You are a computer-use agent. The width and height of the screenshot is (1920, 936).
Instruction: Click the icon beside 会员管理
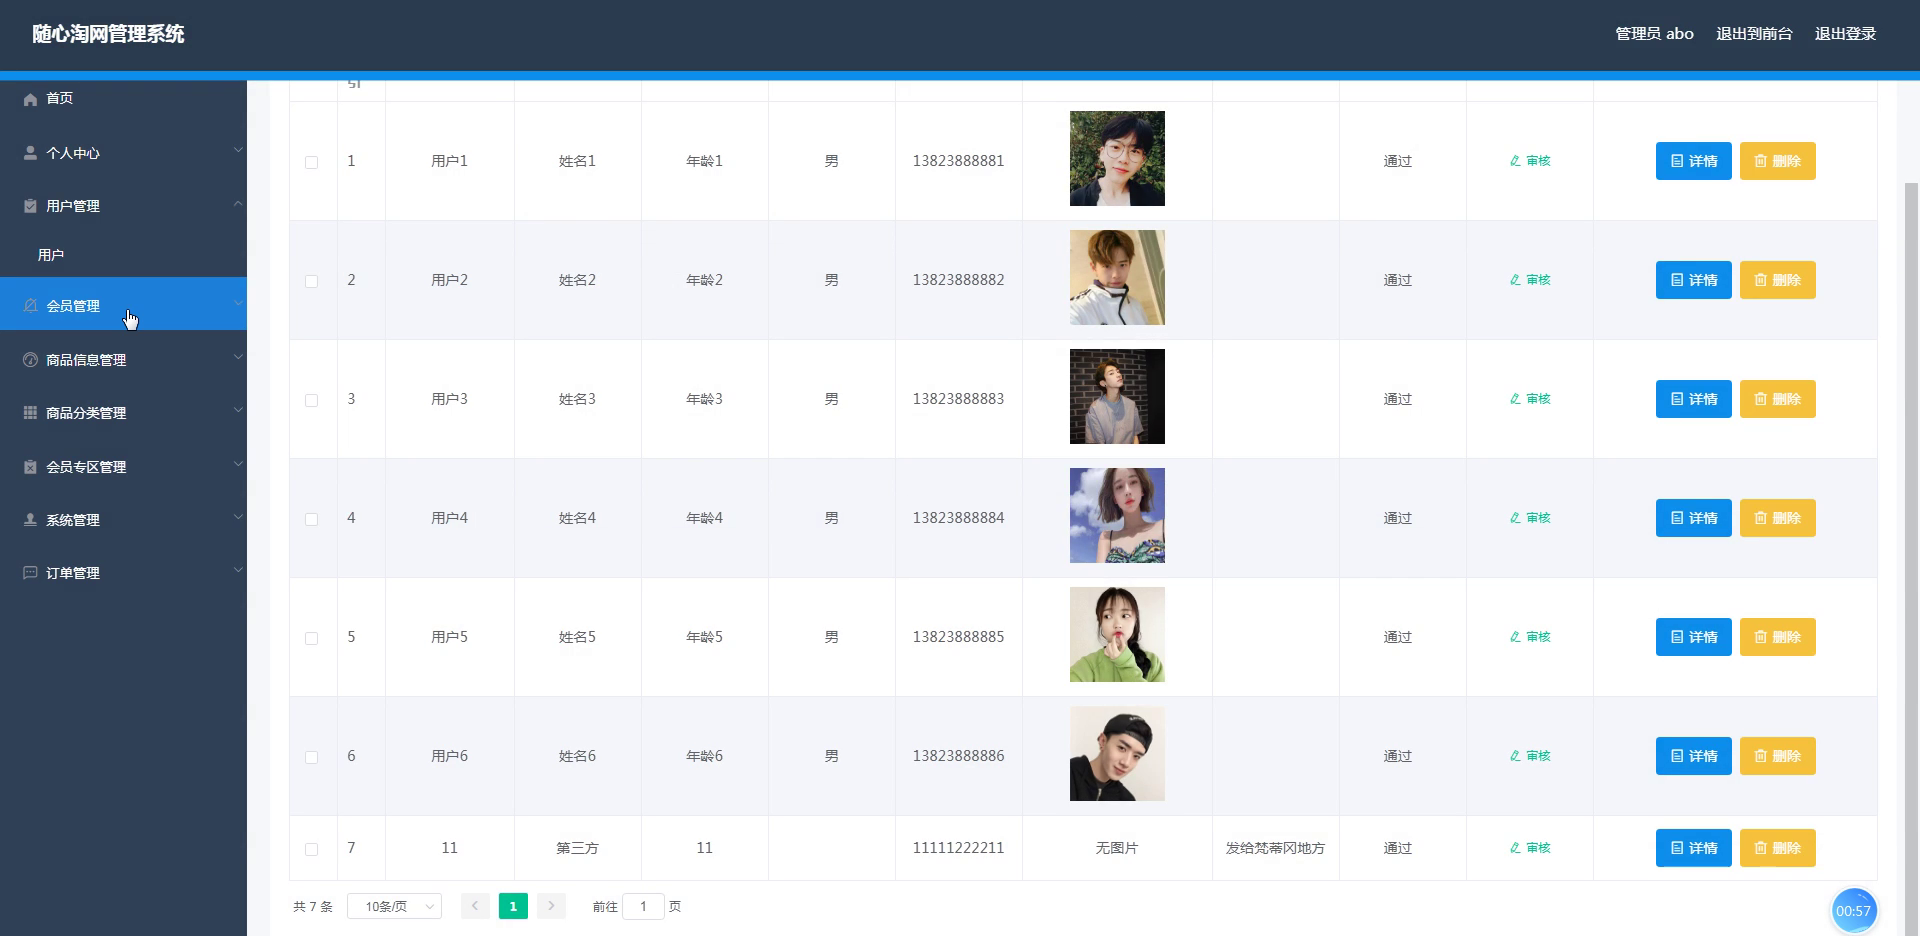[x=30, y=306]
